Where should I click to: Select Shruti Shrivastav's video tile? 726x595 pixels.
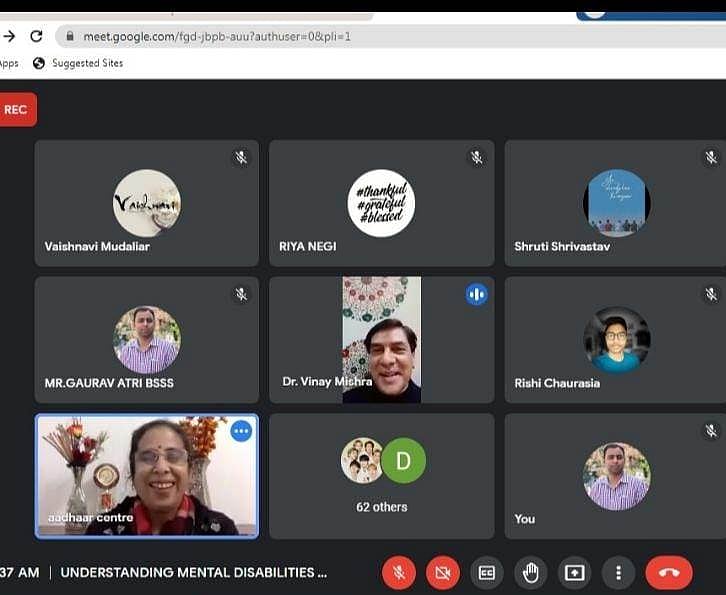pos(616,203)
